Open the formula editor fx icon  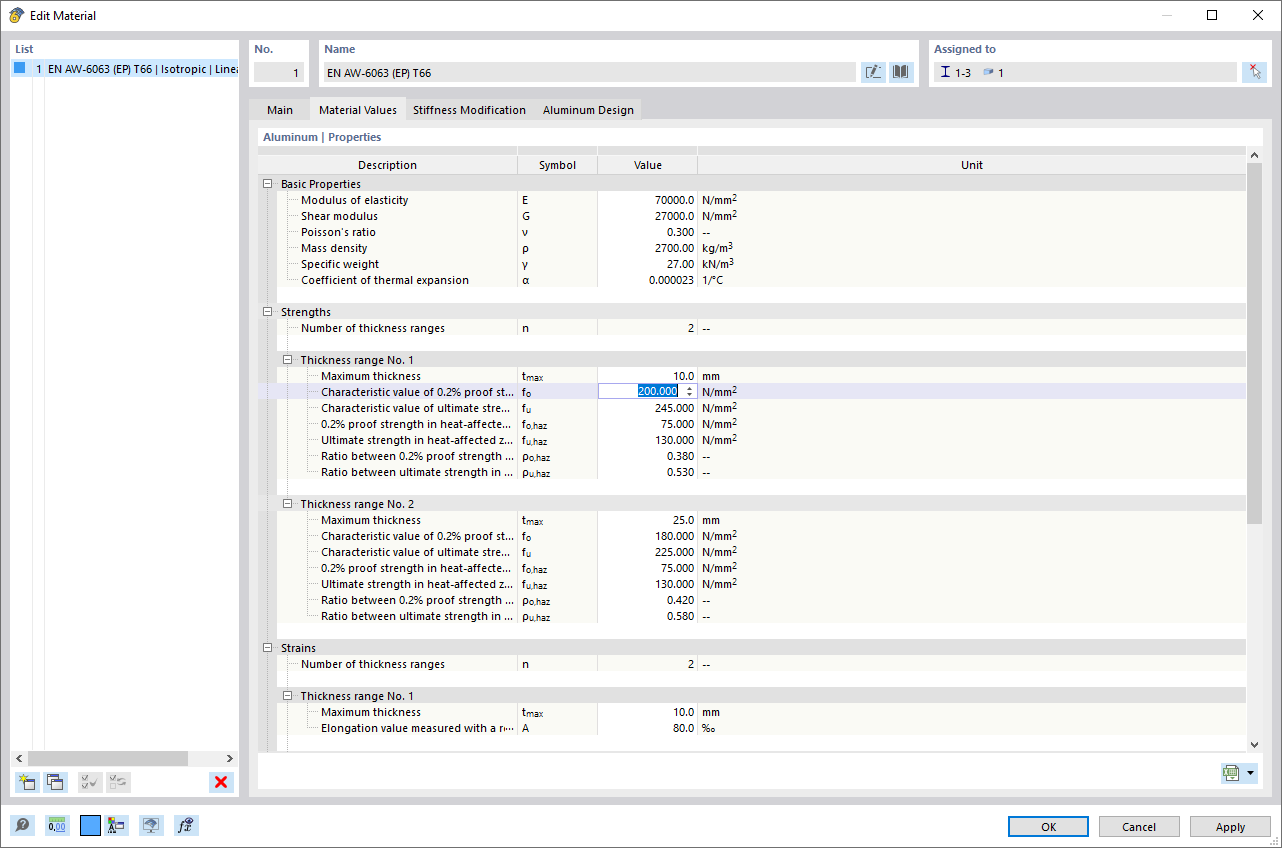click(185, 825)
